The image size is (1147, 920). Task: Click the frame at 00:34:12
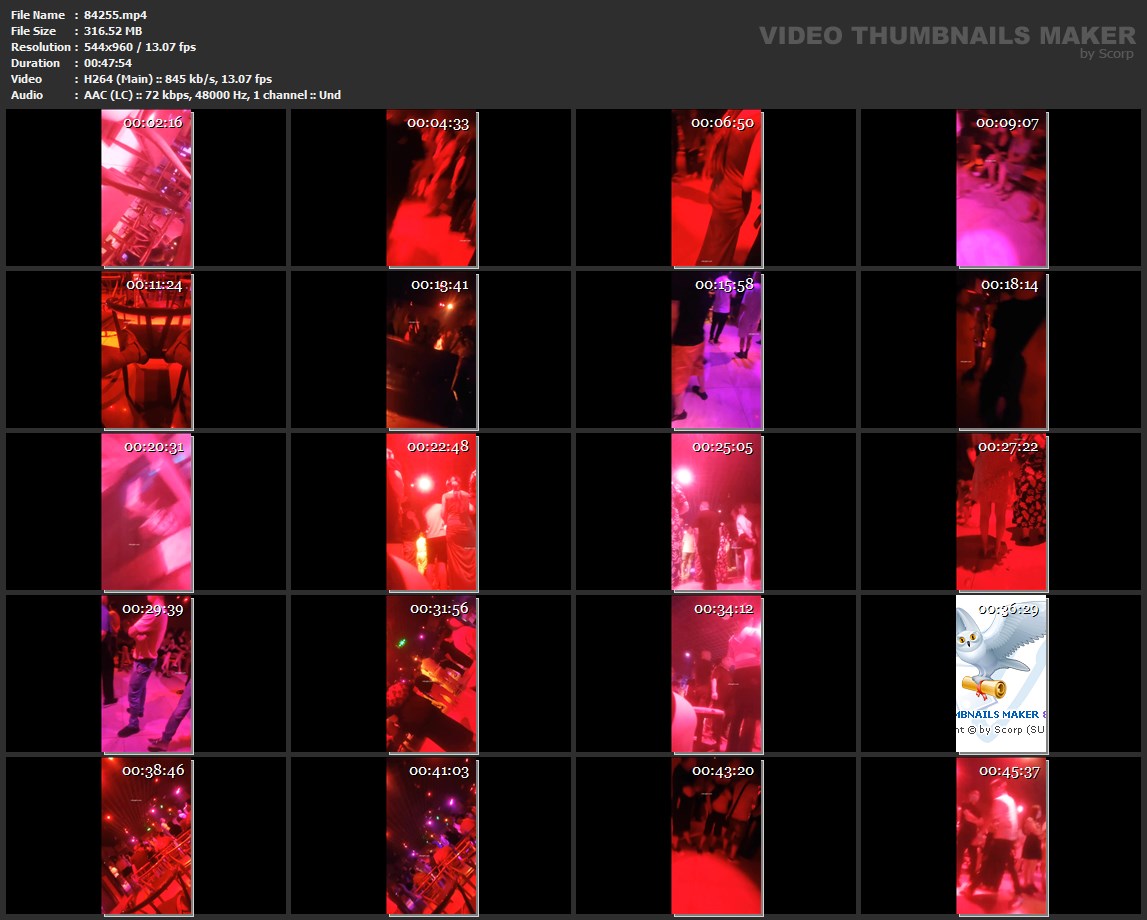click(x=717, y=674)
